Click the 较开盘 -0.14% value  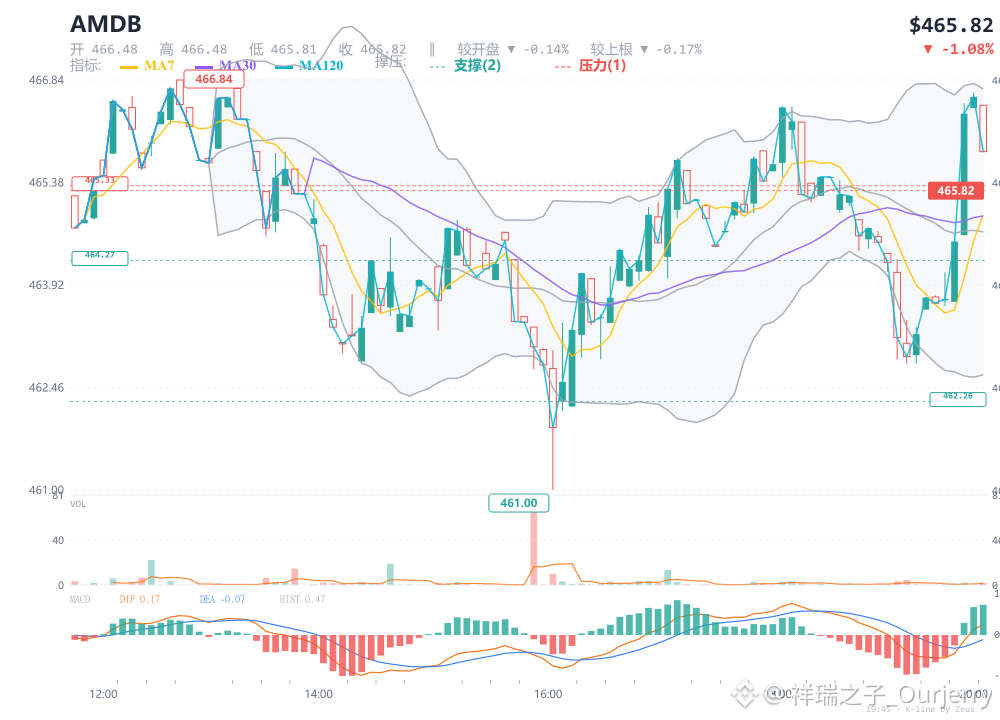click(x=513, y=49)
